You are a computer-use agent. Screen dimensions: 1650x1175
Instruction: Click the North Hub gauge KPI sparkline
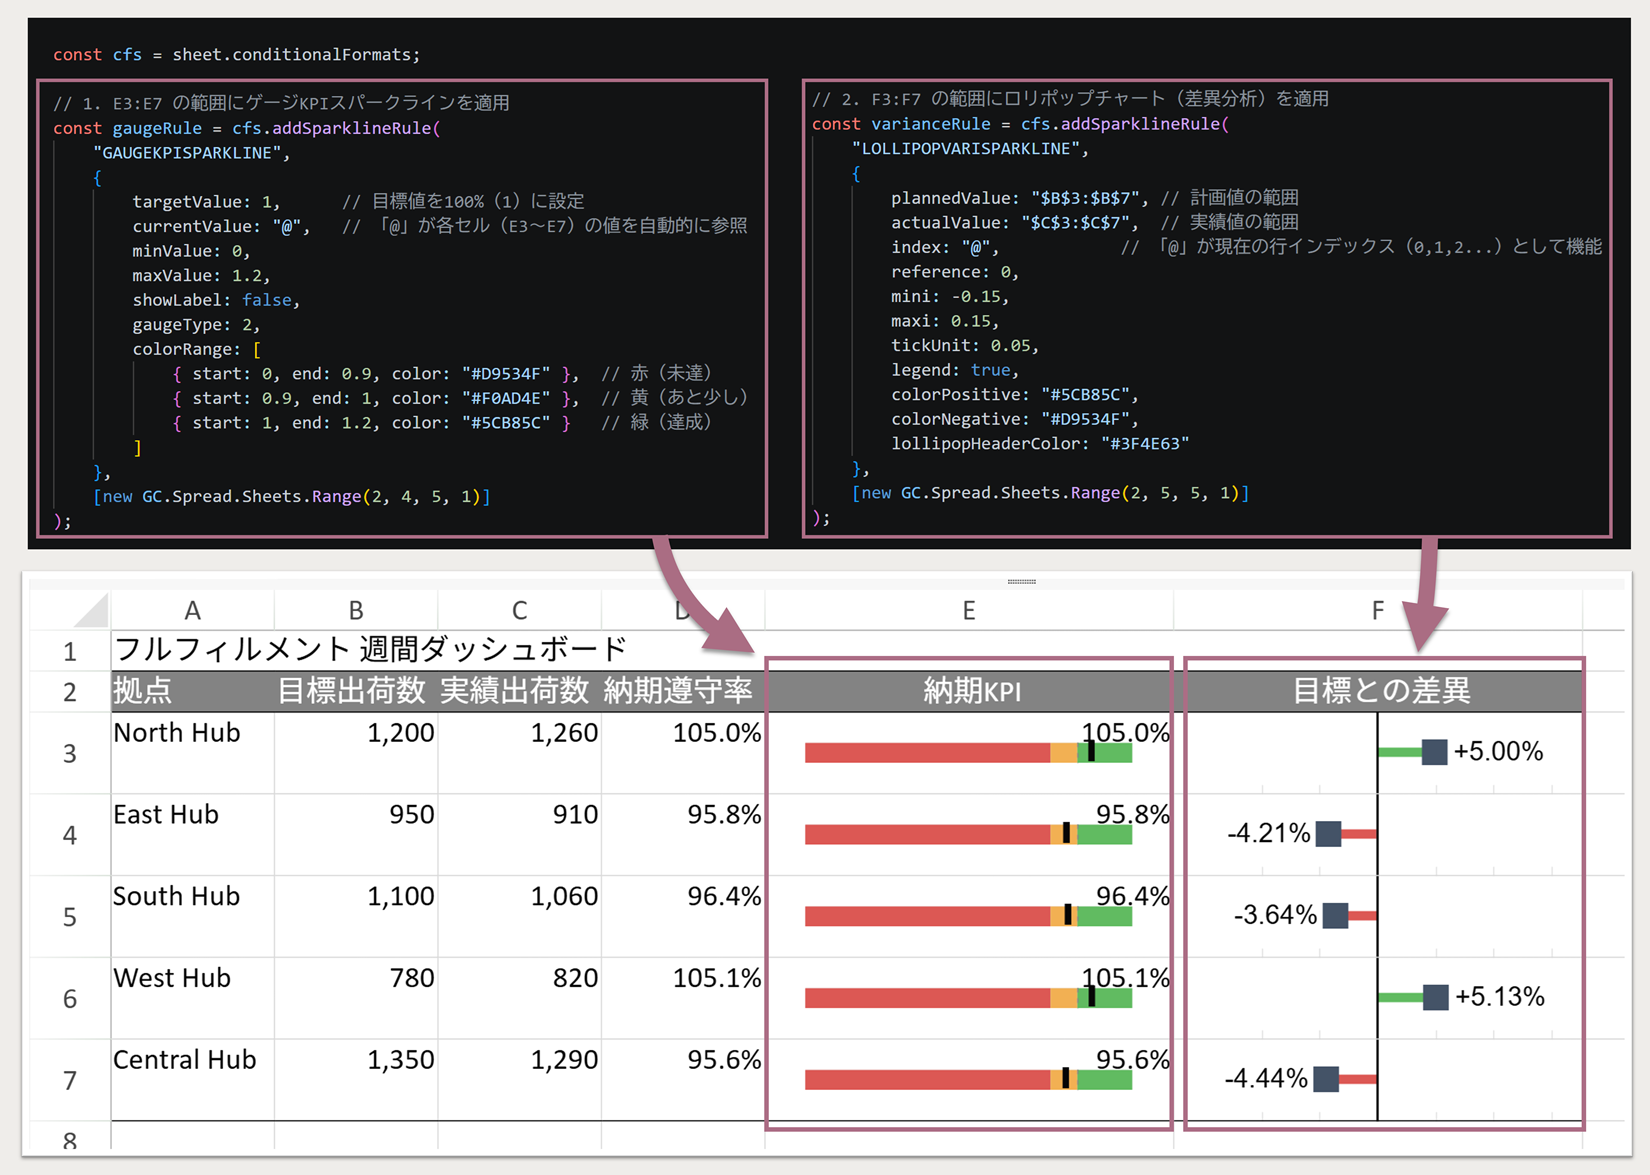tap(968, 753)
